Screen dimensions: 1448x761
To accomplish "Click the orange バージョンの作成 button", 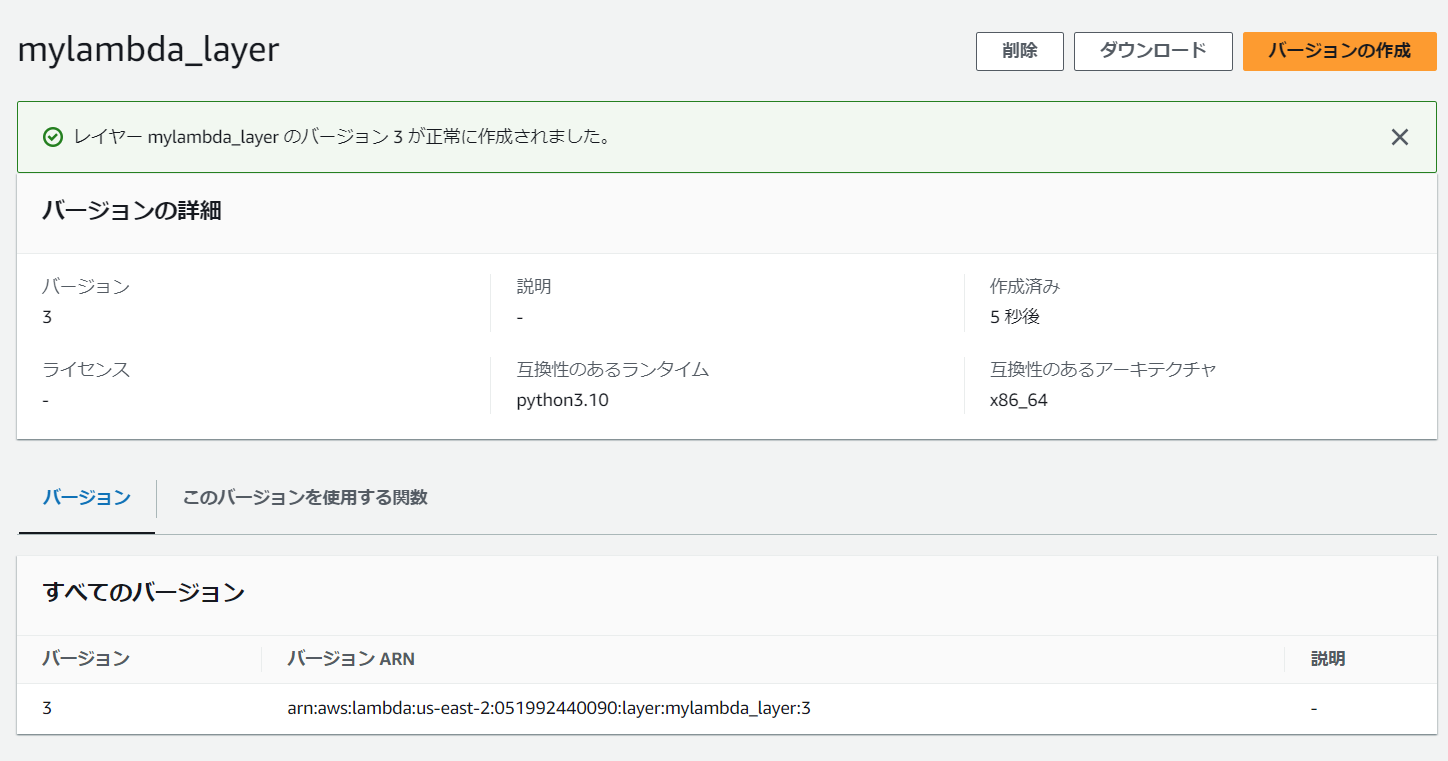I will [1339, 51].
